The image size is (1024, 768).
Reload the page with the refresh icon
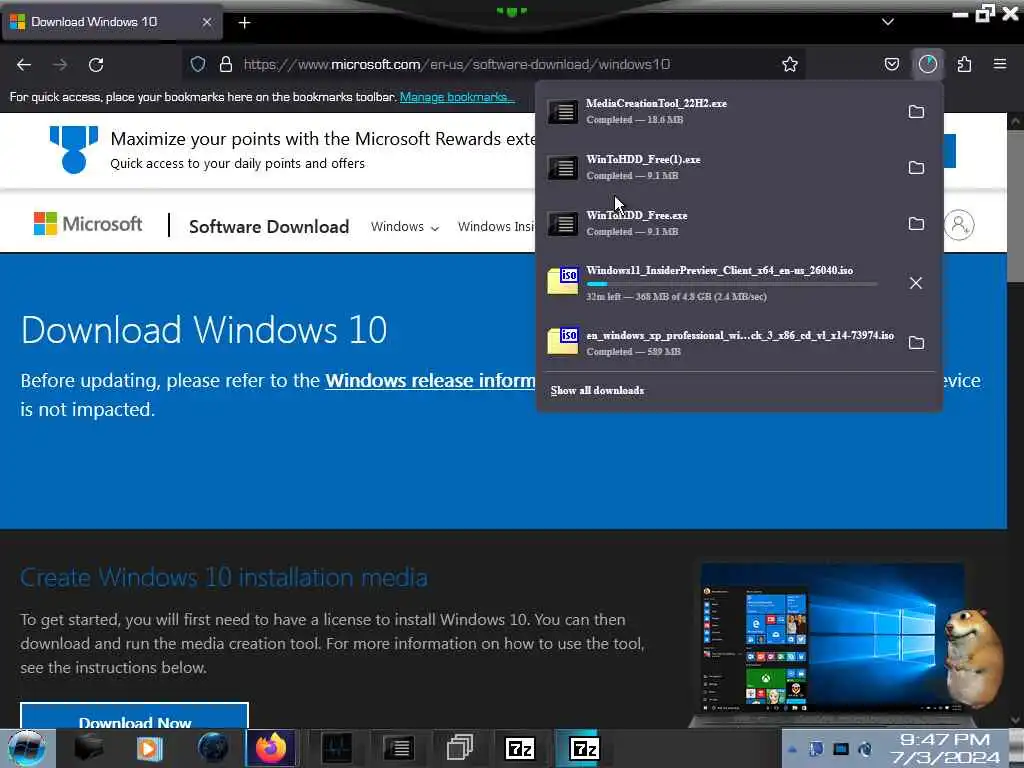96,65
